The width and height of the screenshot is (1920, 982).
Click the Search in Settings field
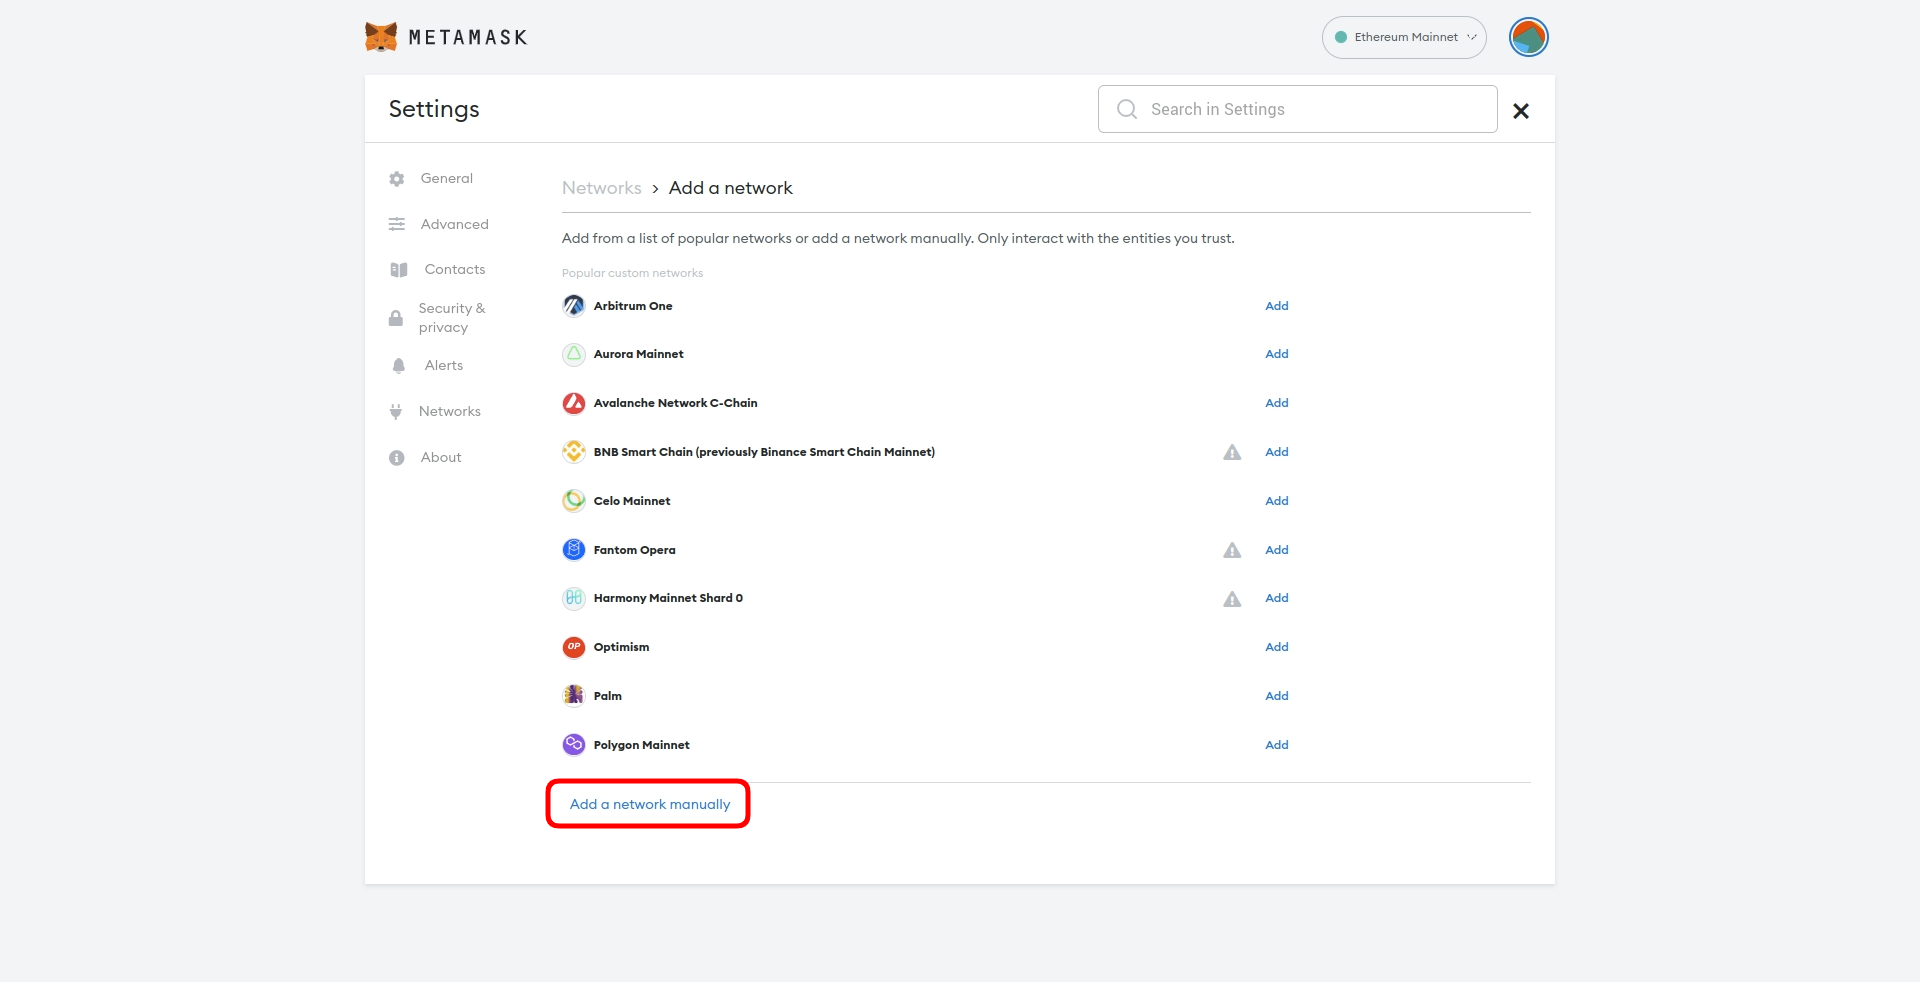coord(1297,109)
